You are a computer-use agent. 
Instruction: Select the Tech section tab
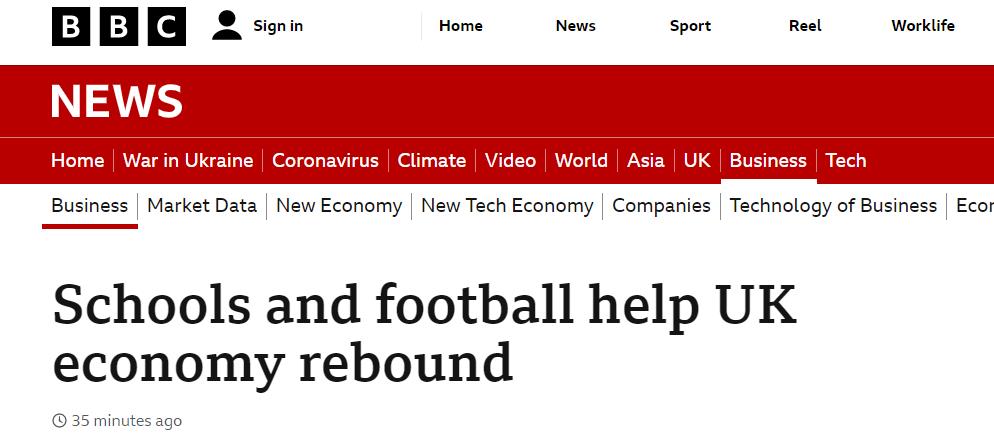point(846,160)
